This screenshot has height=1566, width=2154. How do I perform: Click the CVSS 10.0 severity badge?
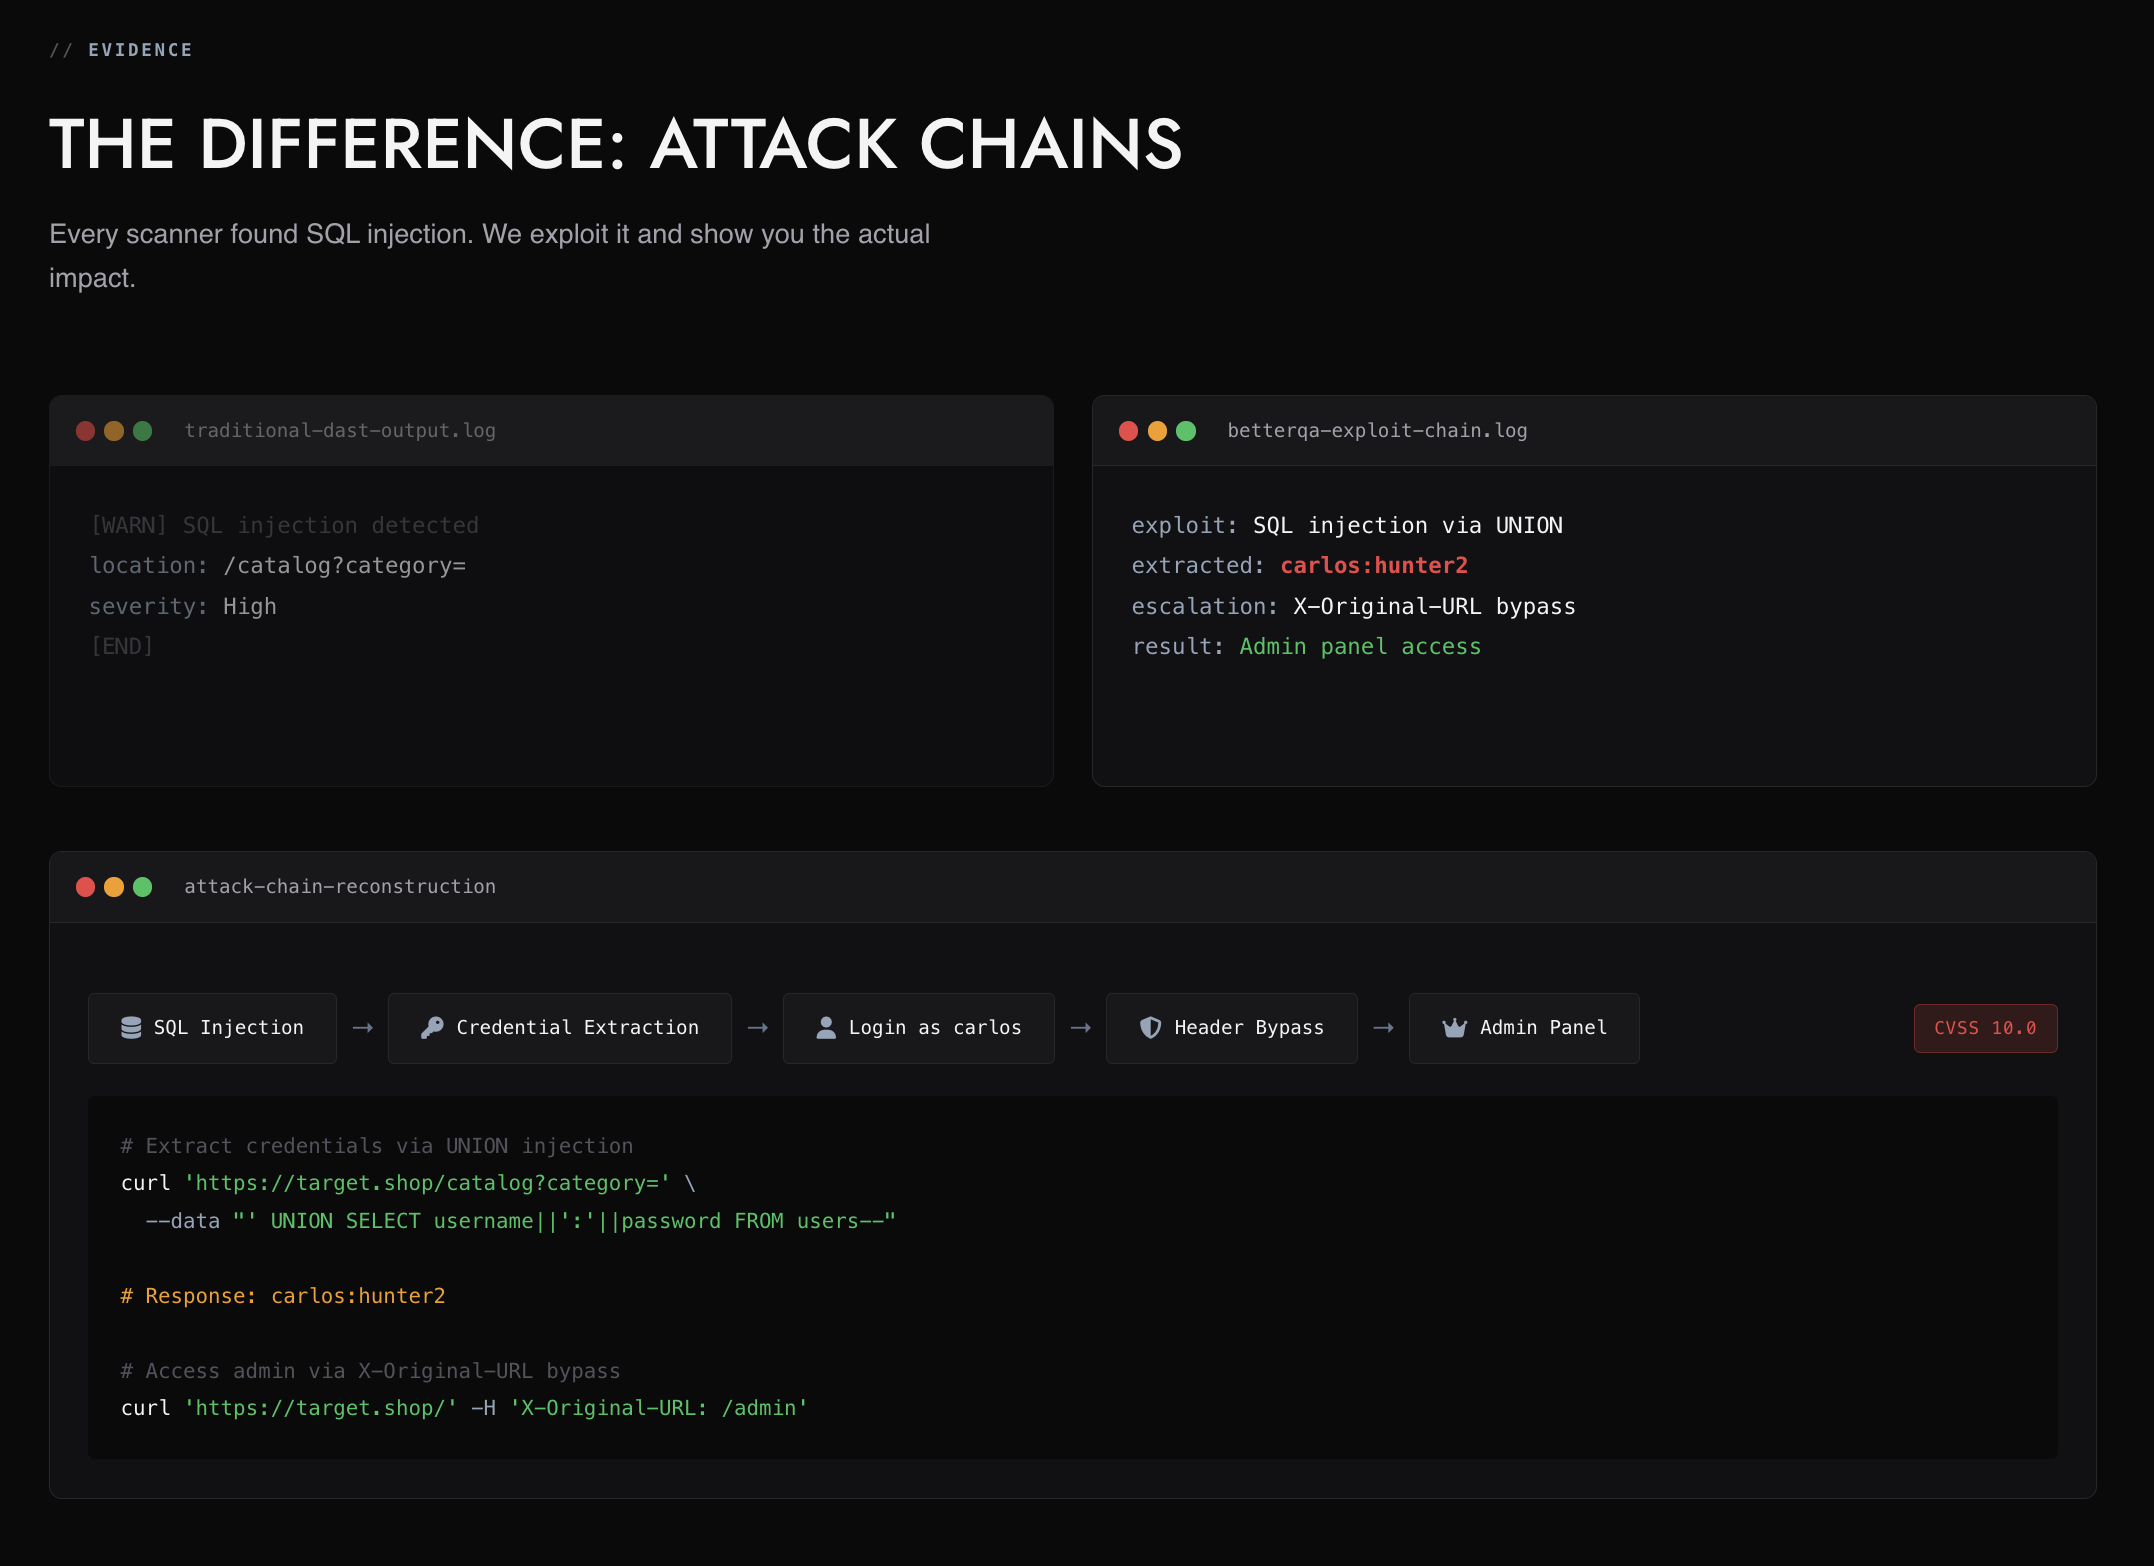(x=1985, y=1027)
